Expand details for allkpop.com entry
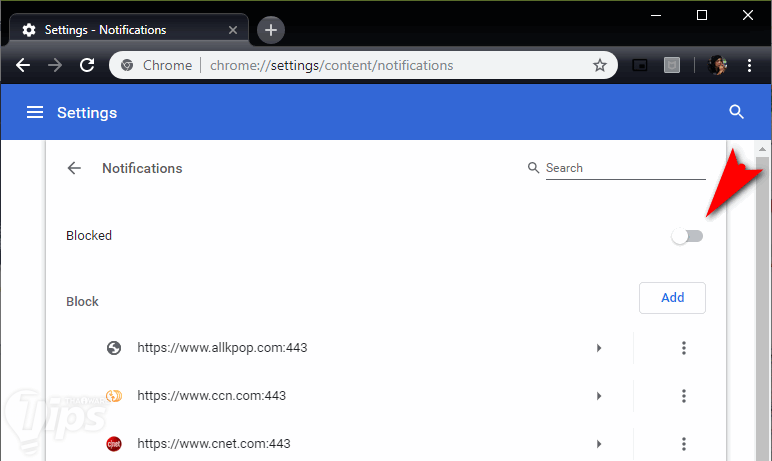 599,348
